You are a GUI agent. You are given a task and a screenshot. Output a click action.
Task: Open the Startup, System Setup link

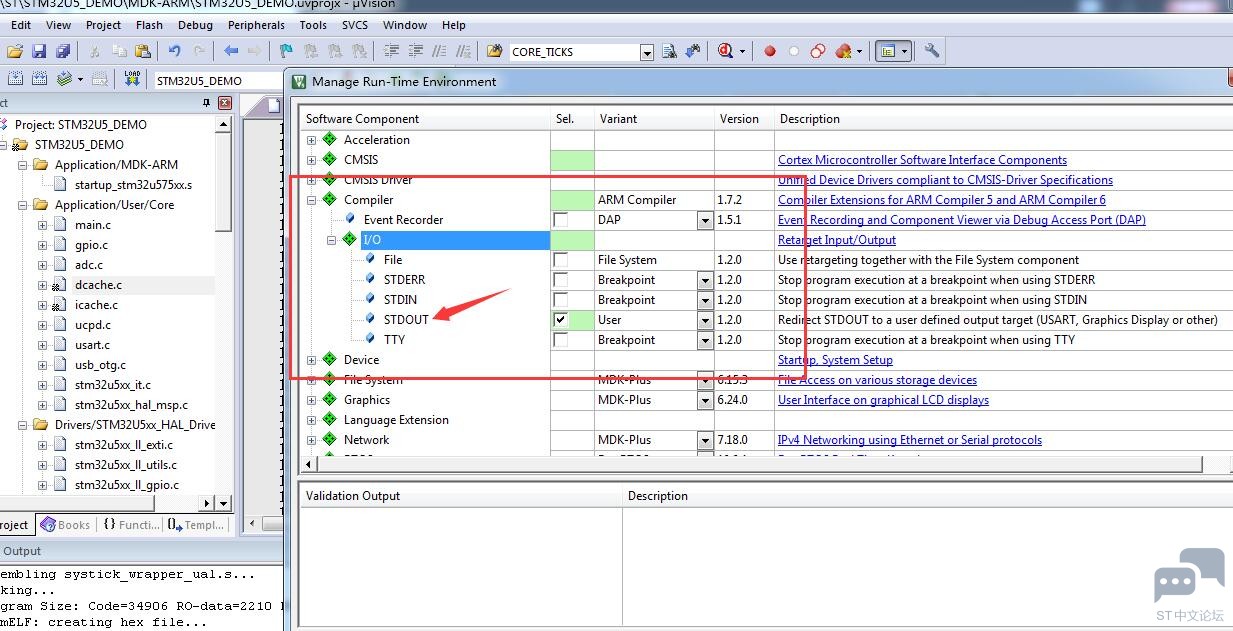[835, 360]
